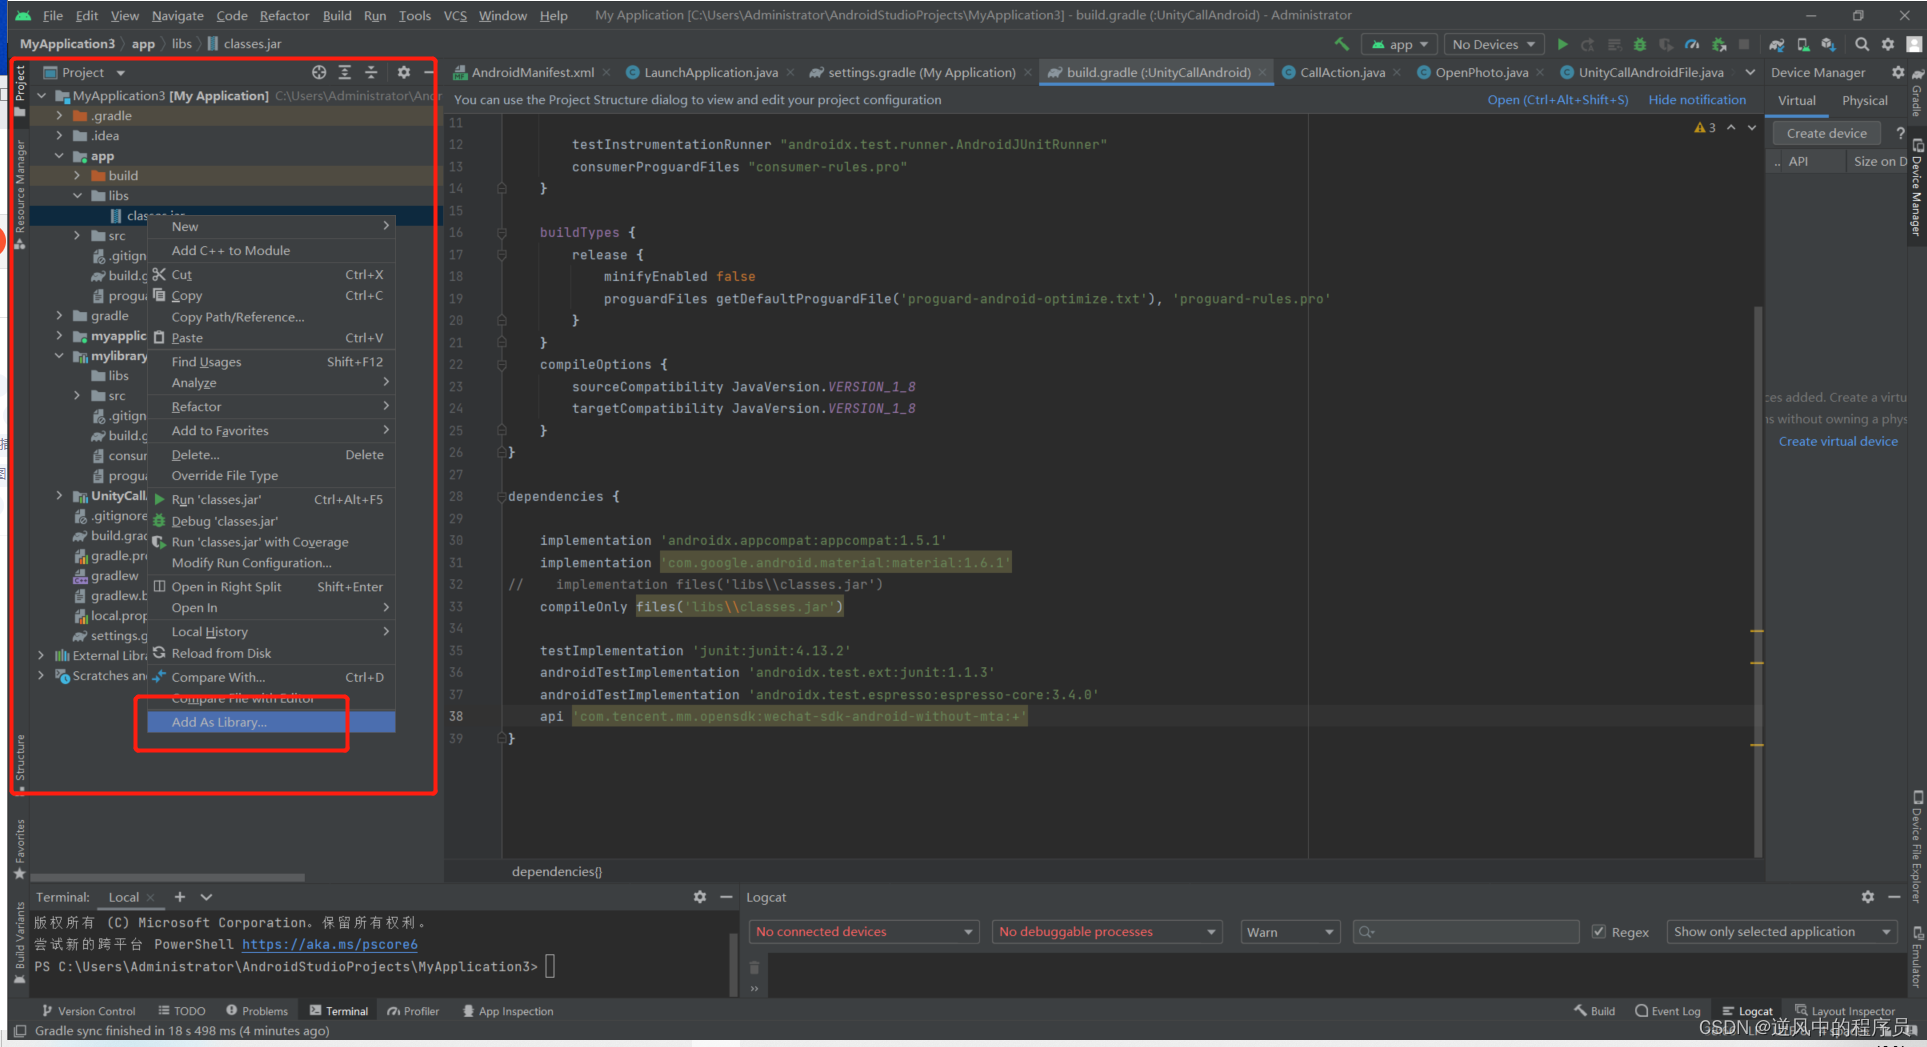
Task: Open the Problems tool window button
Action: click(x=257, y=1011)
